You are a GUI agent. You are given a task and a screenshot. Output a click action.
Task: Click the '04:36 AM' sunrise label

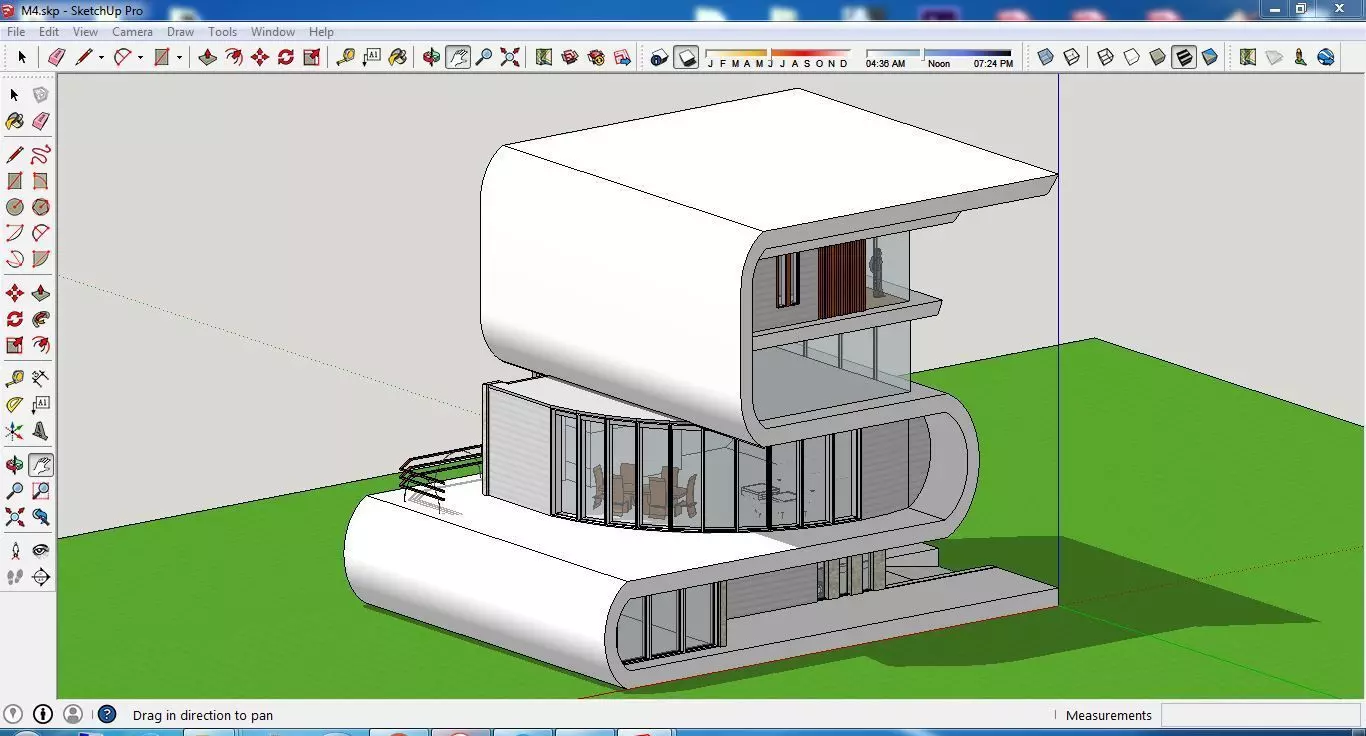pos(885,64)
